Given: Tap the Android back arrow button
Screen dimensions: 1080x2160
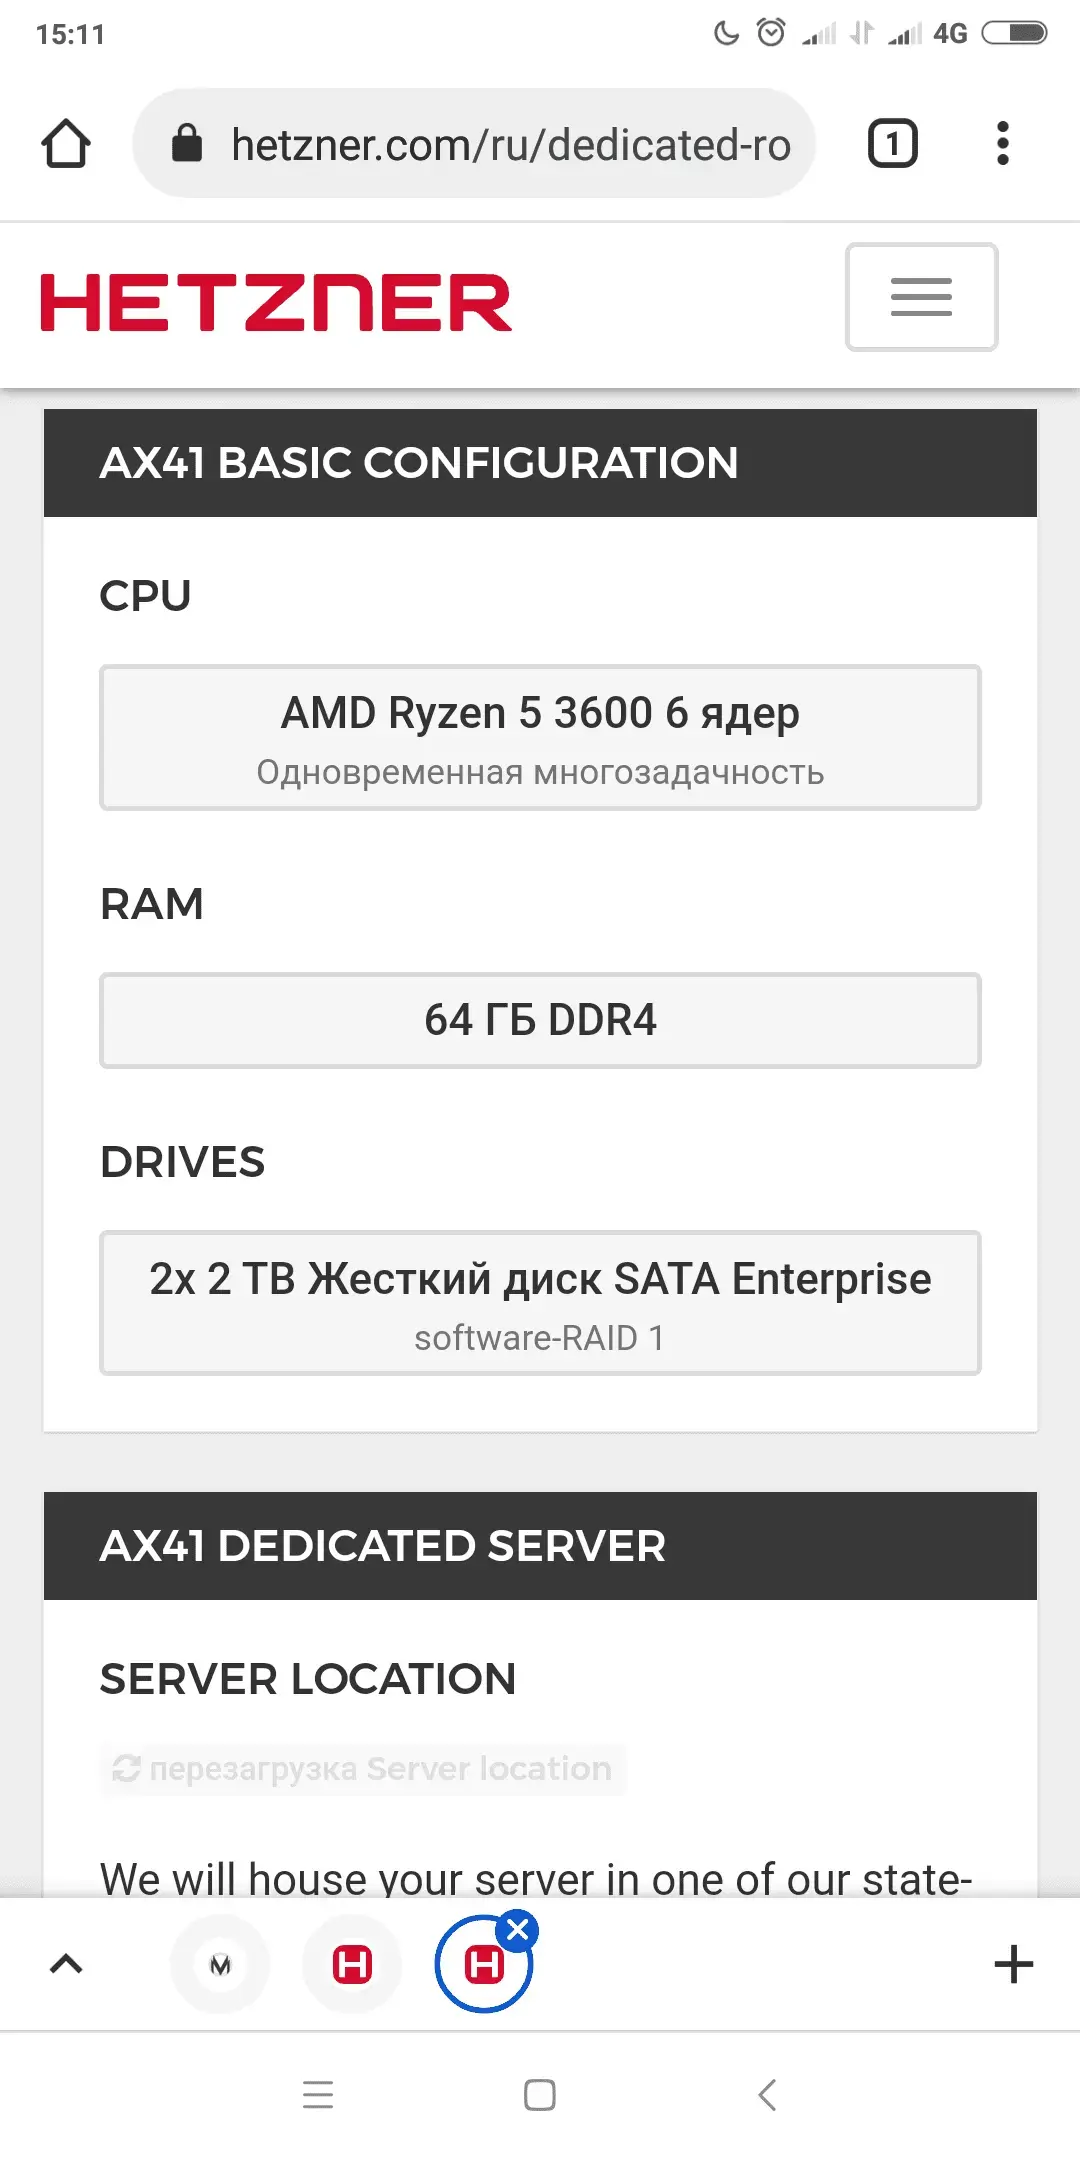Looking at the screenshot, I should coord(767,2094).
